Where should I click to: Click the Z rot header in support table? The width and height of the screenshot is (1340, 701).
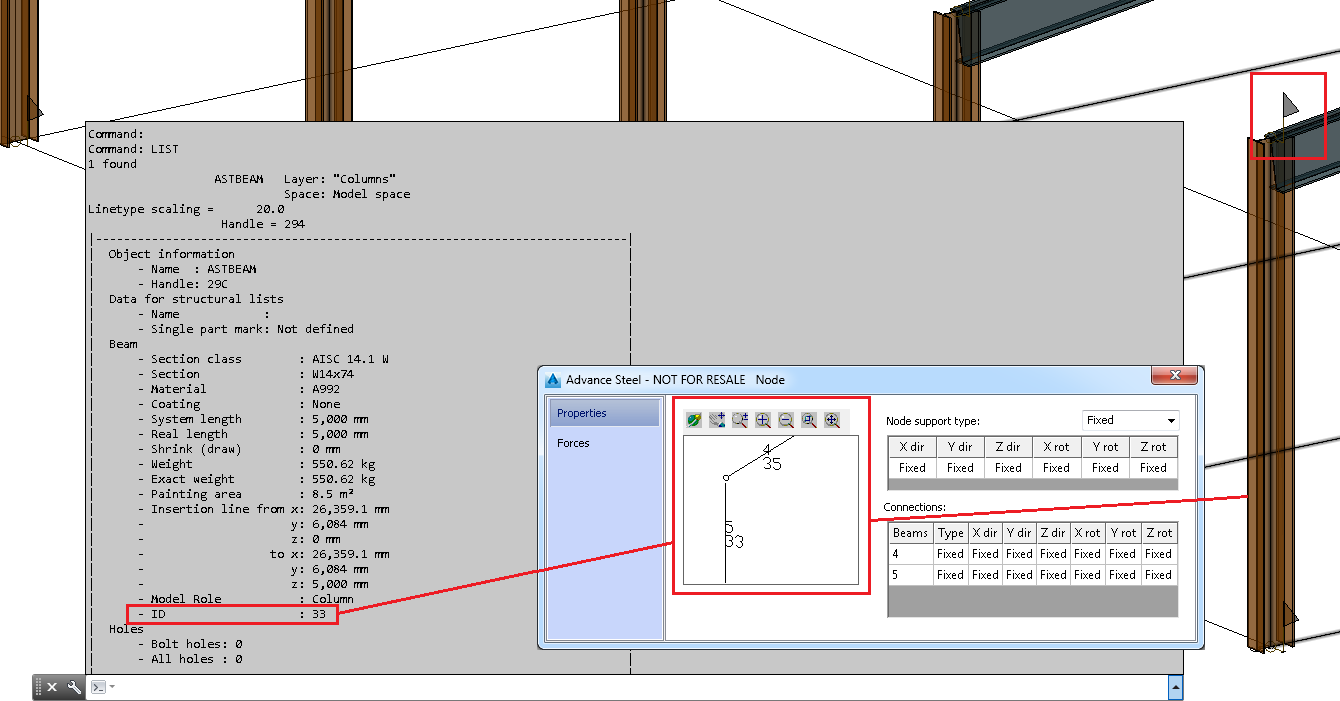[1153, 447]
